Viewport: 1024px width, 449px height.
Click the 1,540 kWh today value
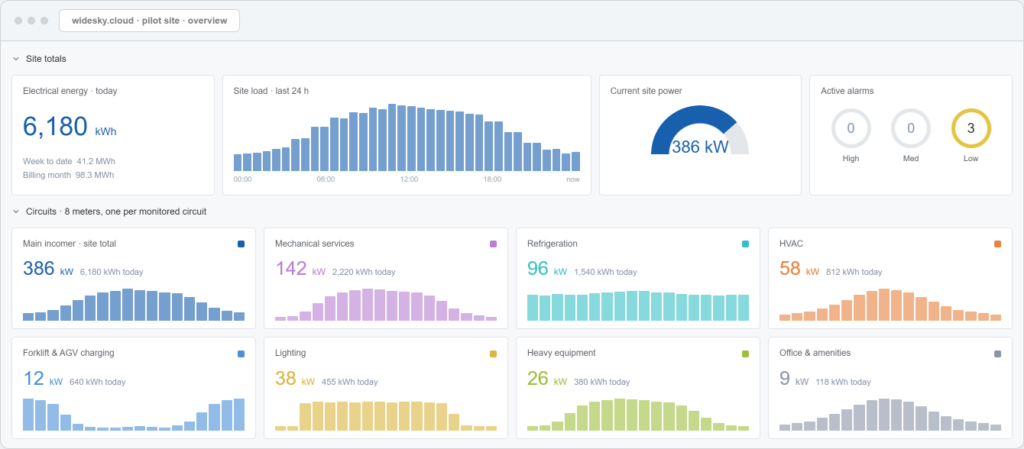tap(605, 272)
